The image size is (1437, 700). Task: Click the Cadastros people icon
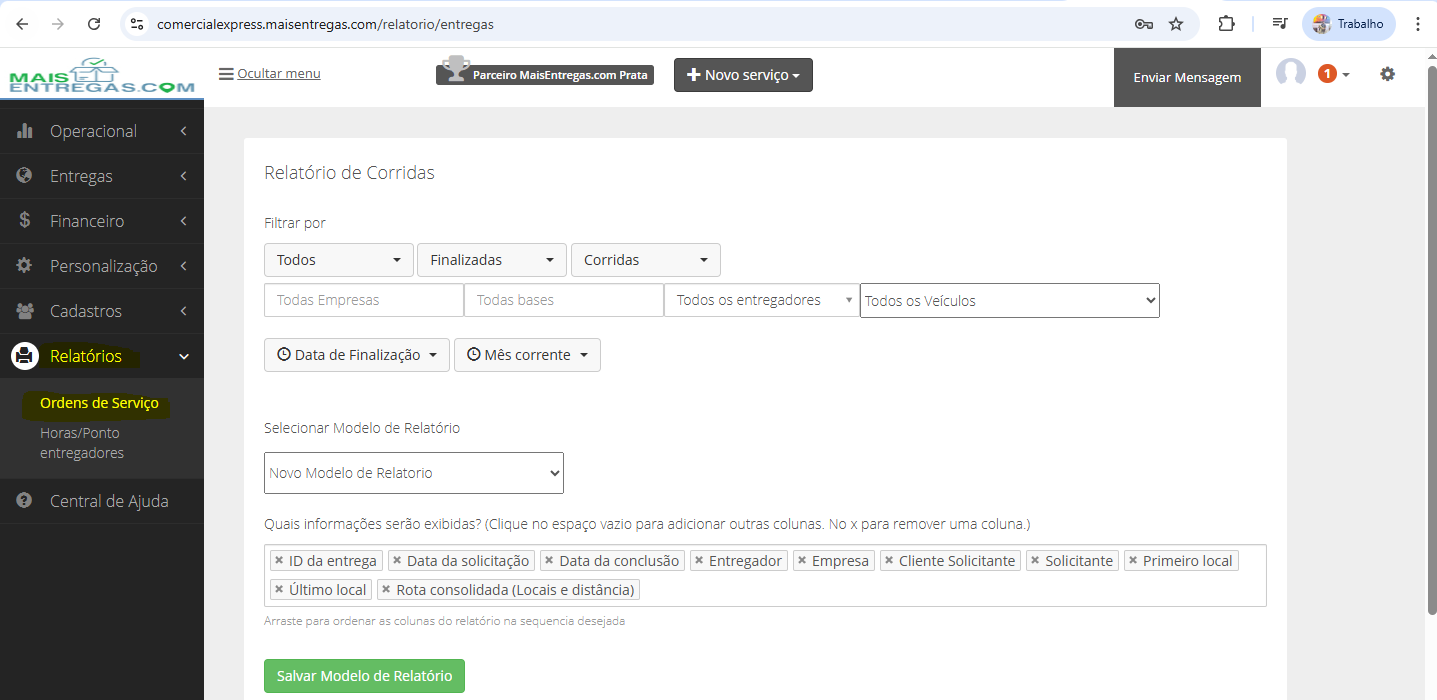coord(25,311)
